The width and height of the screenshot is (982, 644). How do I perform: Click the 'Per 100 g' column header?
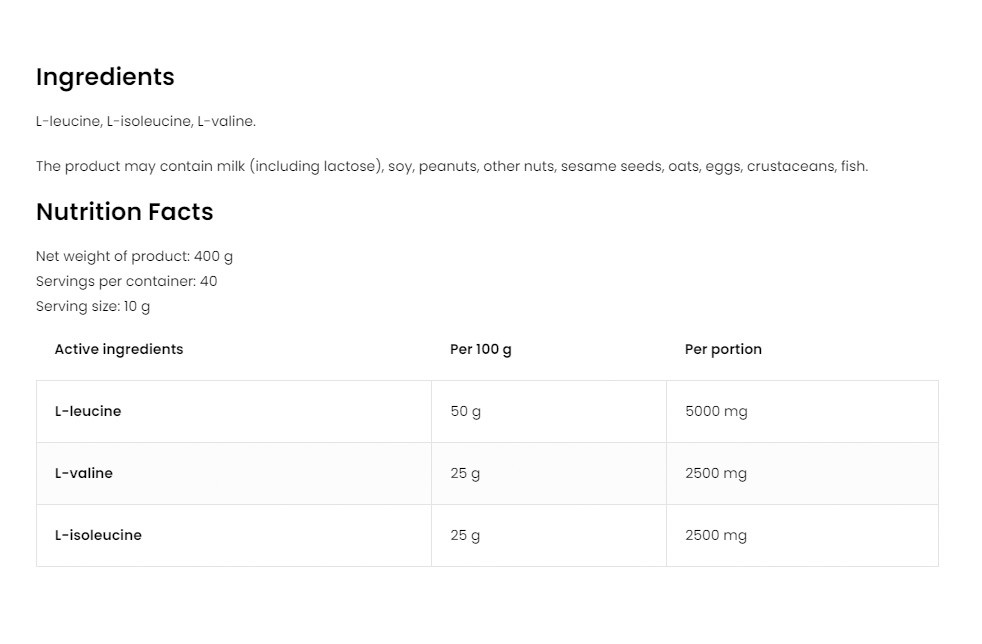481,349
